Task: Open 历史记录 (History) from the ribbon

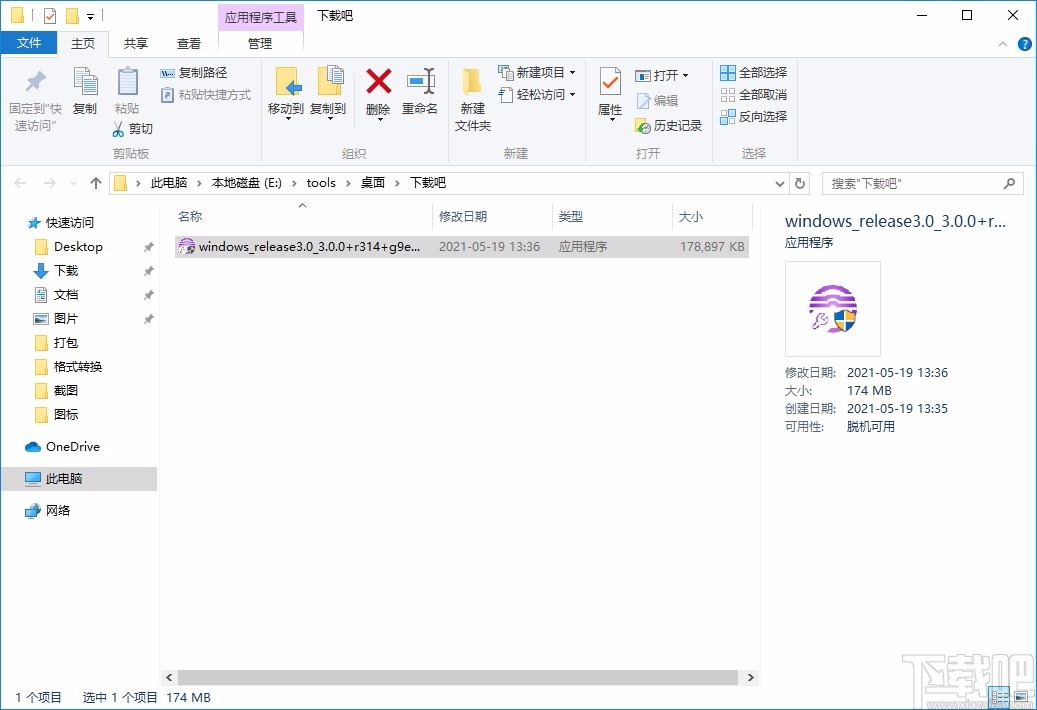Action: click(668, 126)
